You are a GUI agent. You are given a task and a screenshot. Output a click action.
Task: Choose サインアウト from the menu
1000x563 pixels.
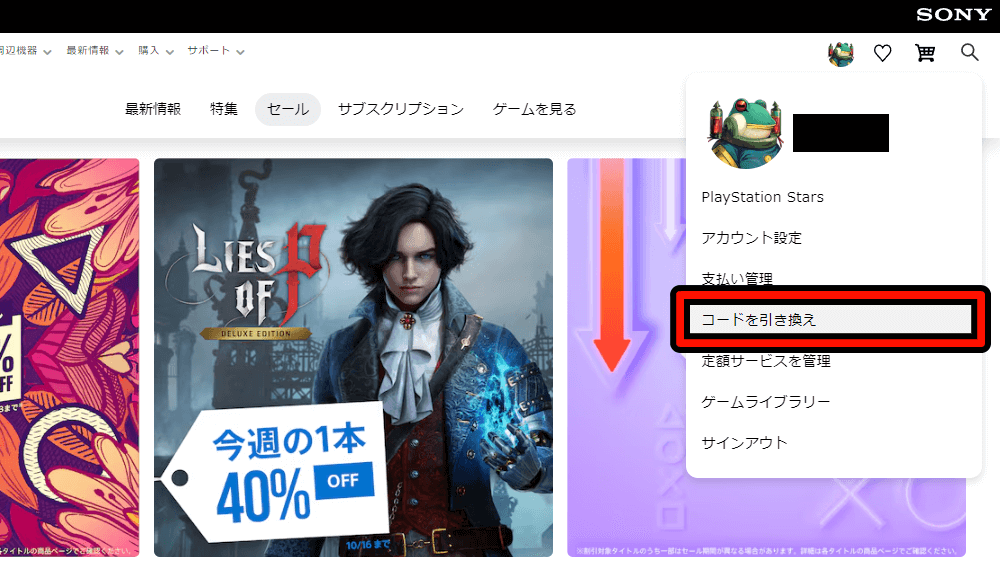coord(744,442)
